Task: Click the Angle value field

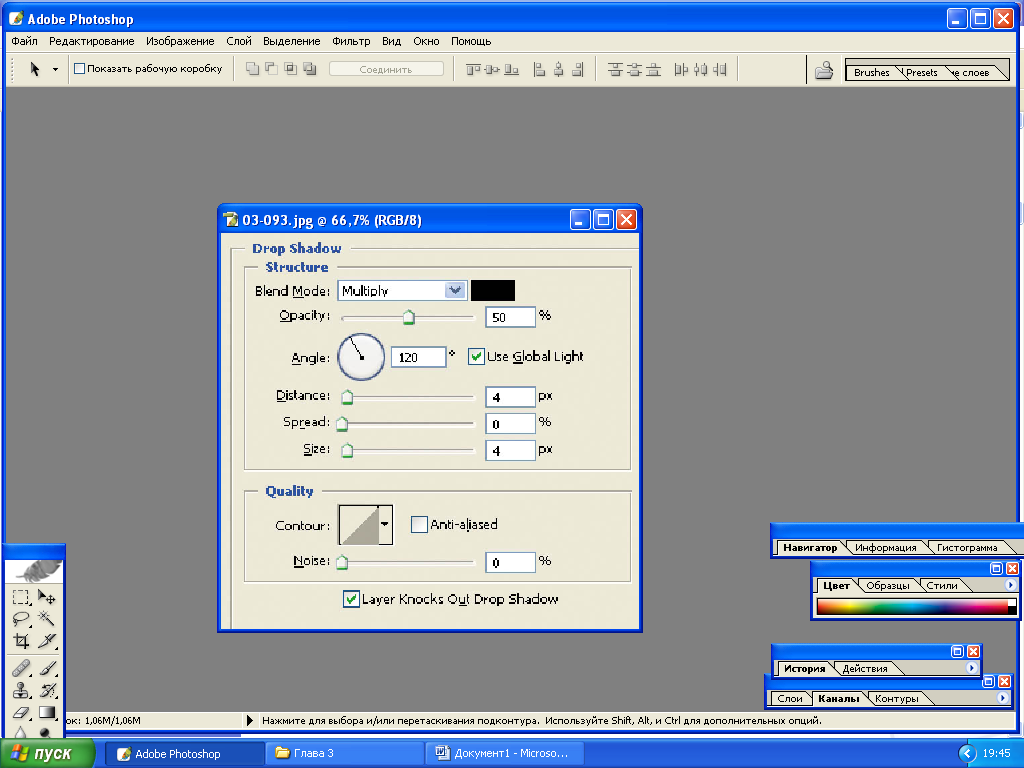Action: pyautogui.click(x=419, y=357)
